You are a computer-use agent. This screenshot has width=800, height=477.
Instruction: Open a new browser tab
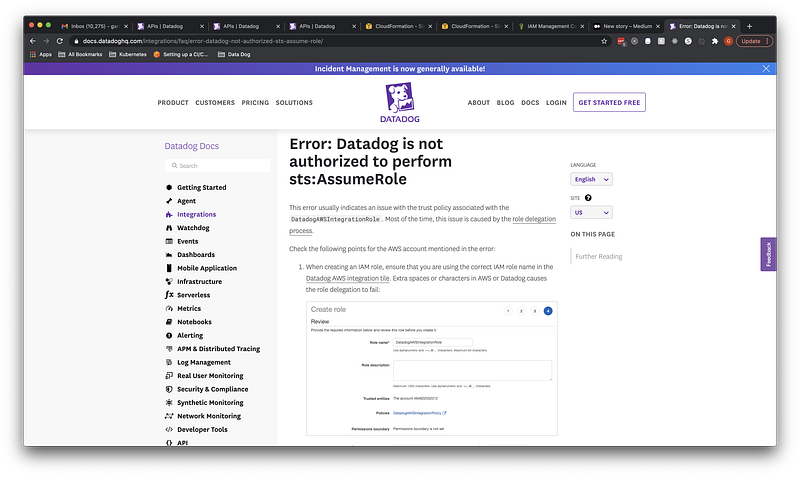coord(749,26)
